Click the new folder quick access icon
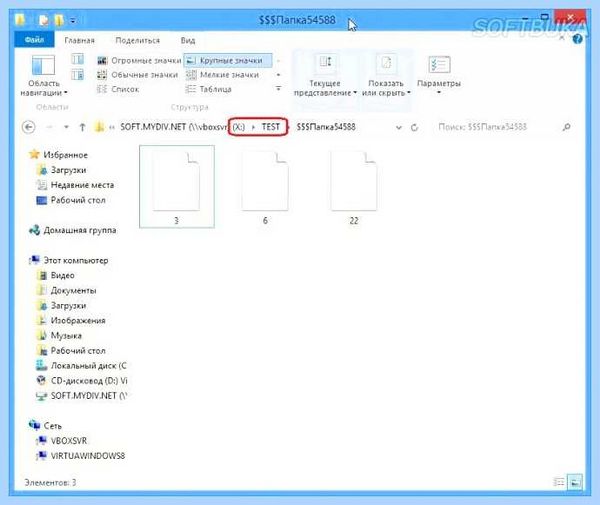The image size is (600, 505). pos(59,20)
